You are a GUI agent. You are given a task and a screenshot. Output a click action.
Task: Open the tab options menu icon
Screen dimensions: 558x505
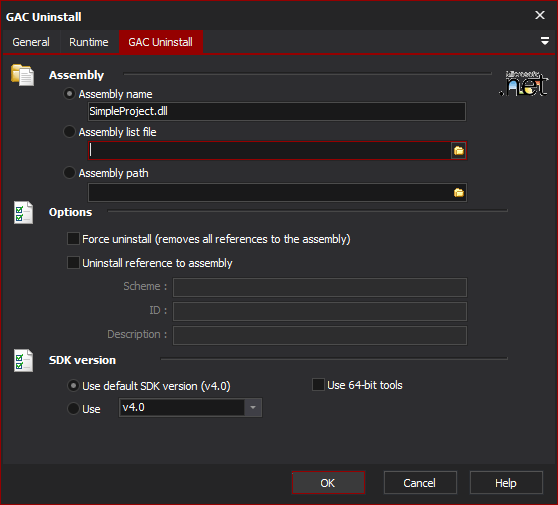coord(544,41)
